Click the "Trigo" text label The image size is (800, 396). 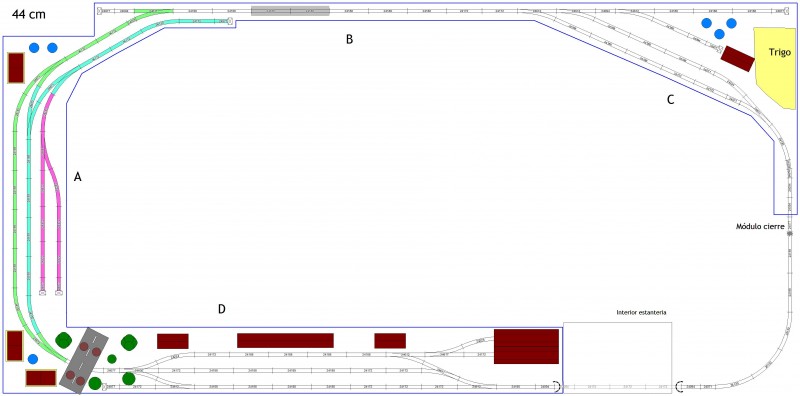[x=780, y=52]
